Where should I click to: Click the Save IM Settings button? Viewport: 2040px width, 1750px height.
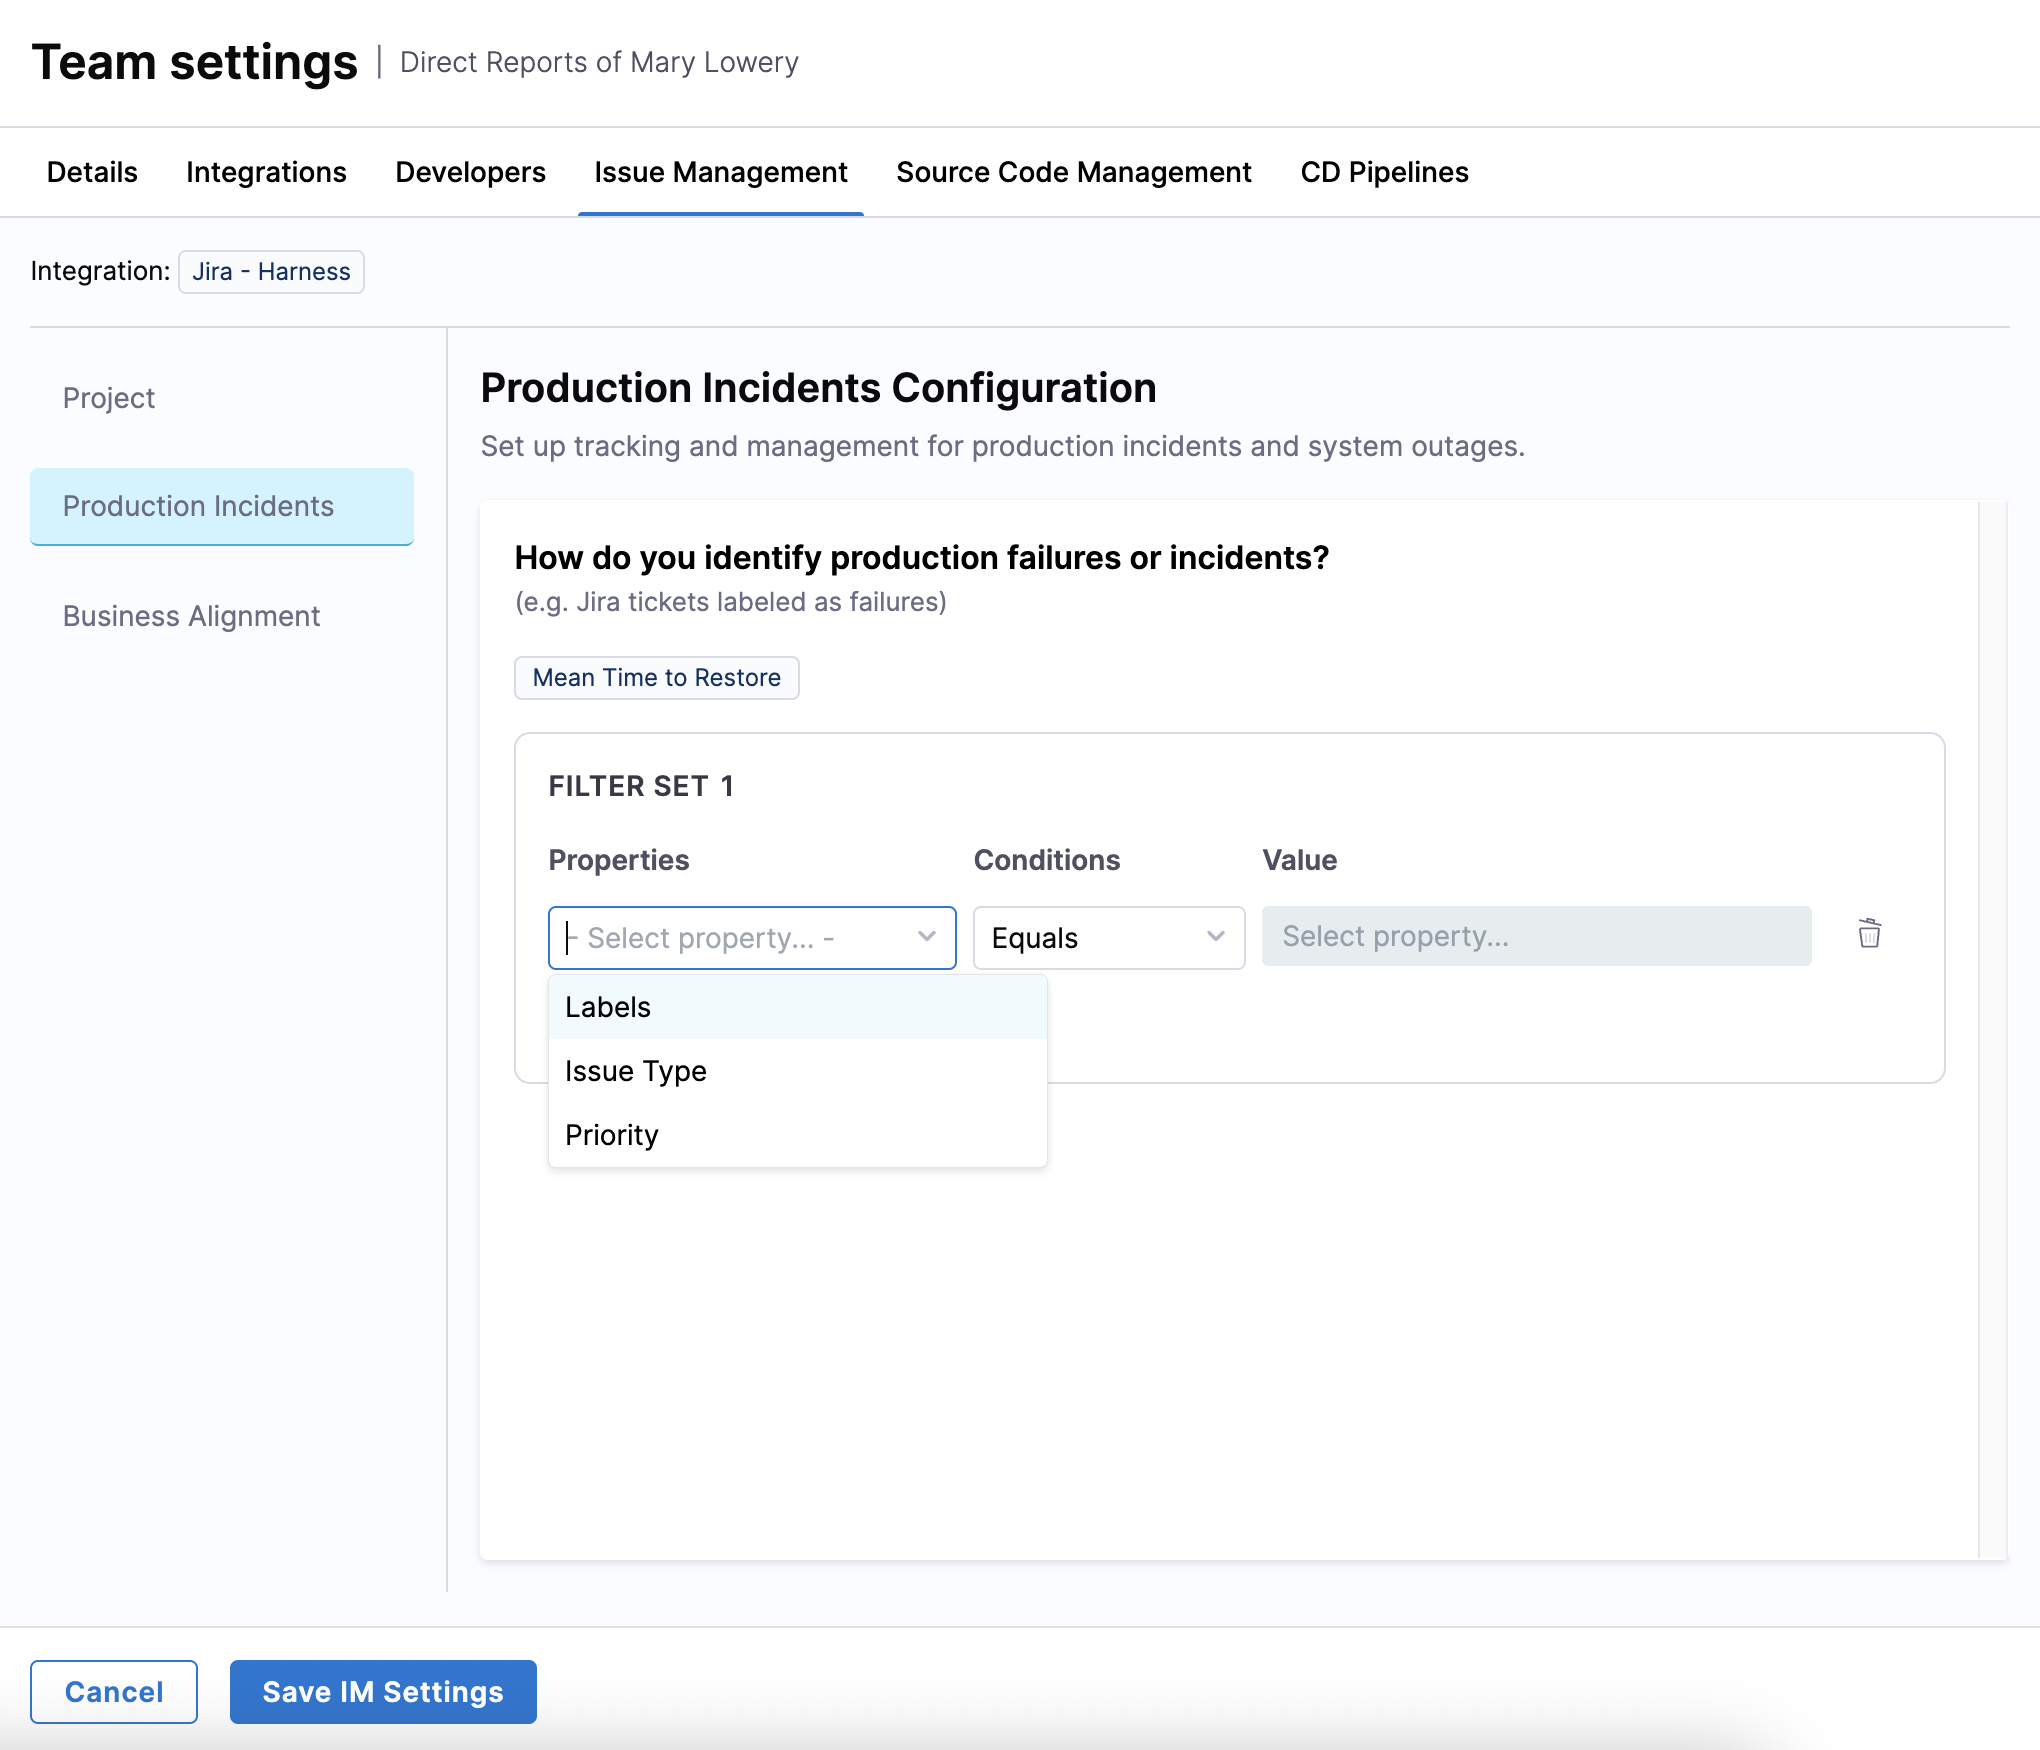pos(383,1692)
